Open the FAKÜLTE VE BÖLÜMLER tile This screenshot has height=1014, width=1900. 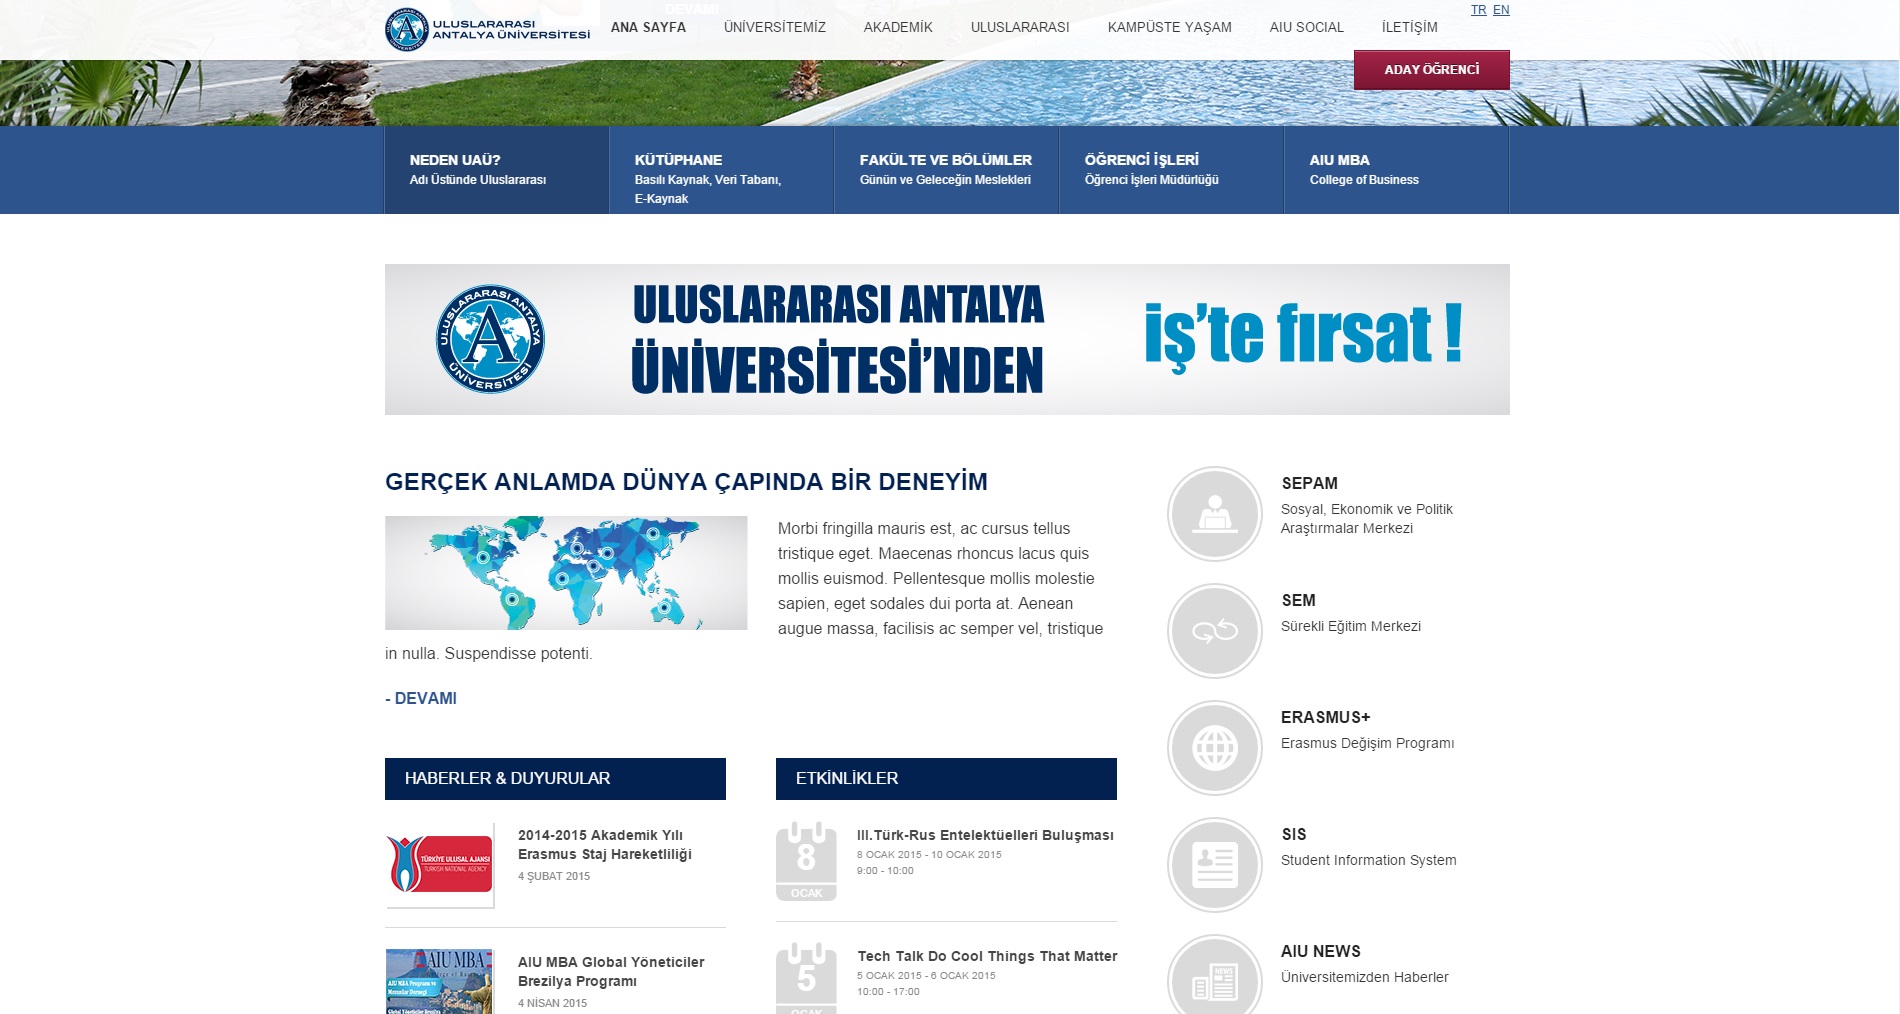click(945, 170)
